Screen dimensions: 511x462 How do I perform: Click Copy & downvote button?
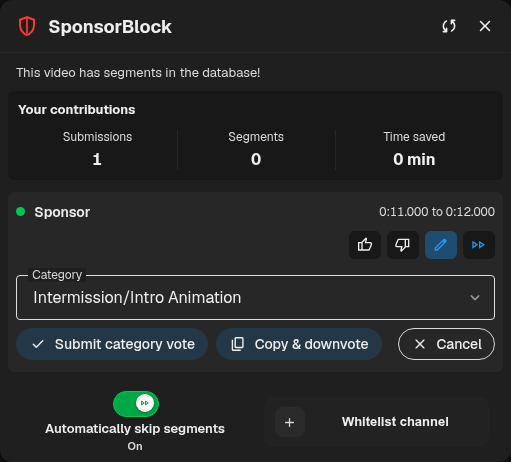299,344
